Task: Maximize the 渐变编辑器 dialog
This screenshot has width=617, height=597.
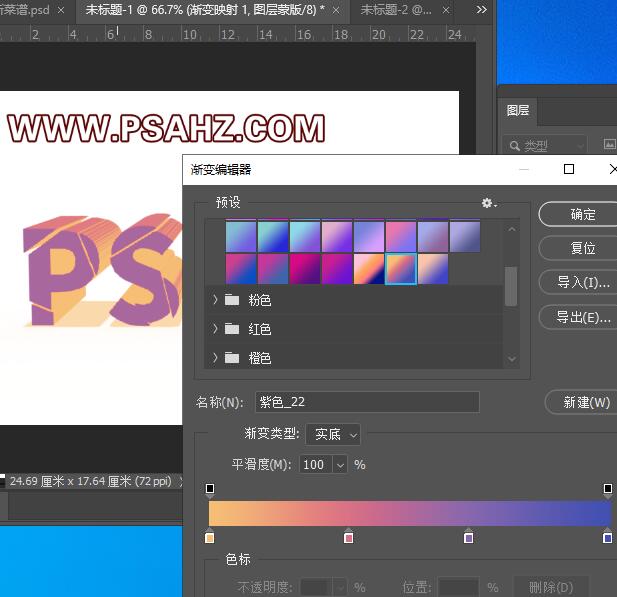Action: click(x=569, y=169)
